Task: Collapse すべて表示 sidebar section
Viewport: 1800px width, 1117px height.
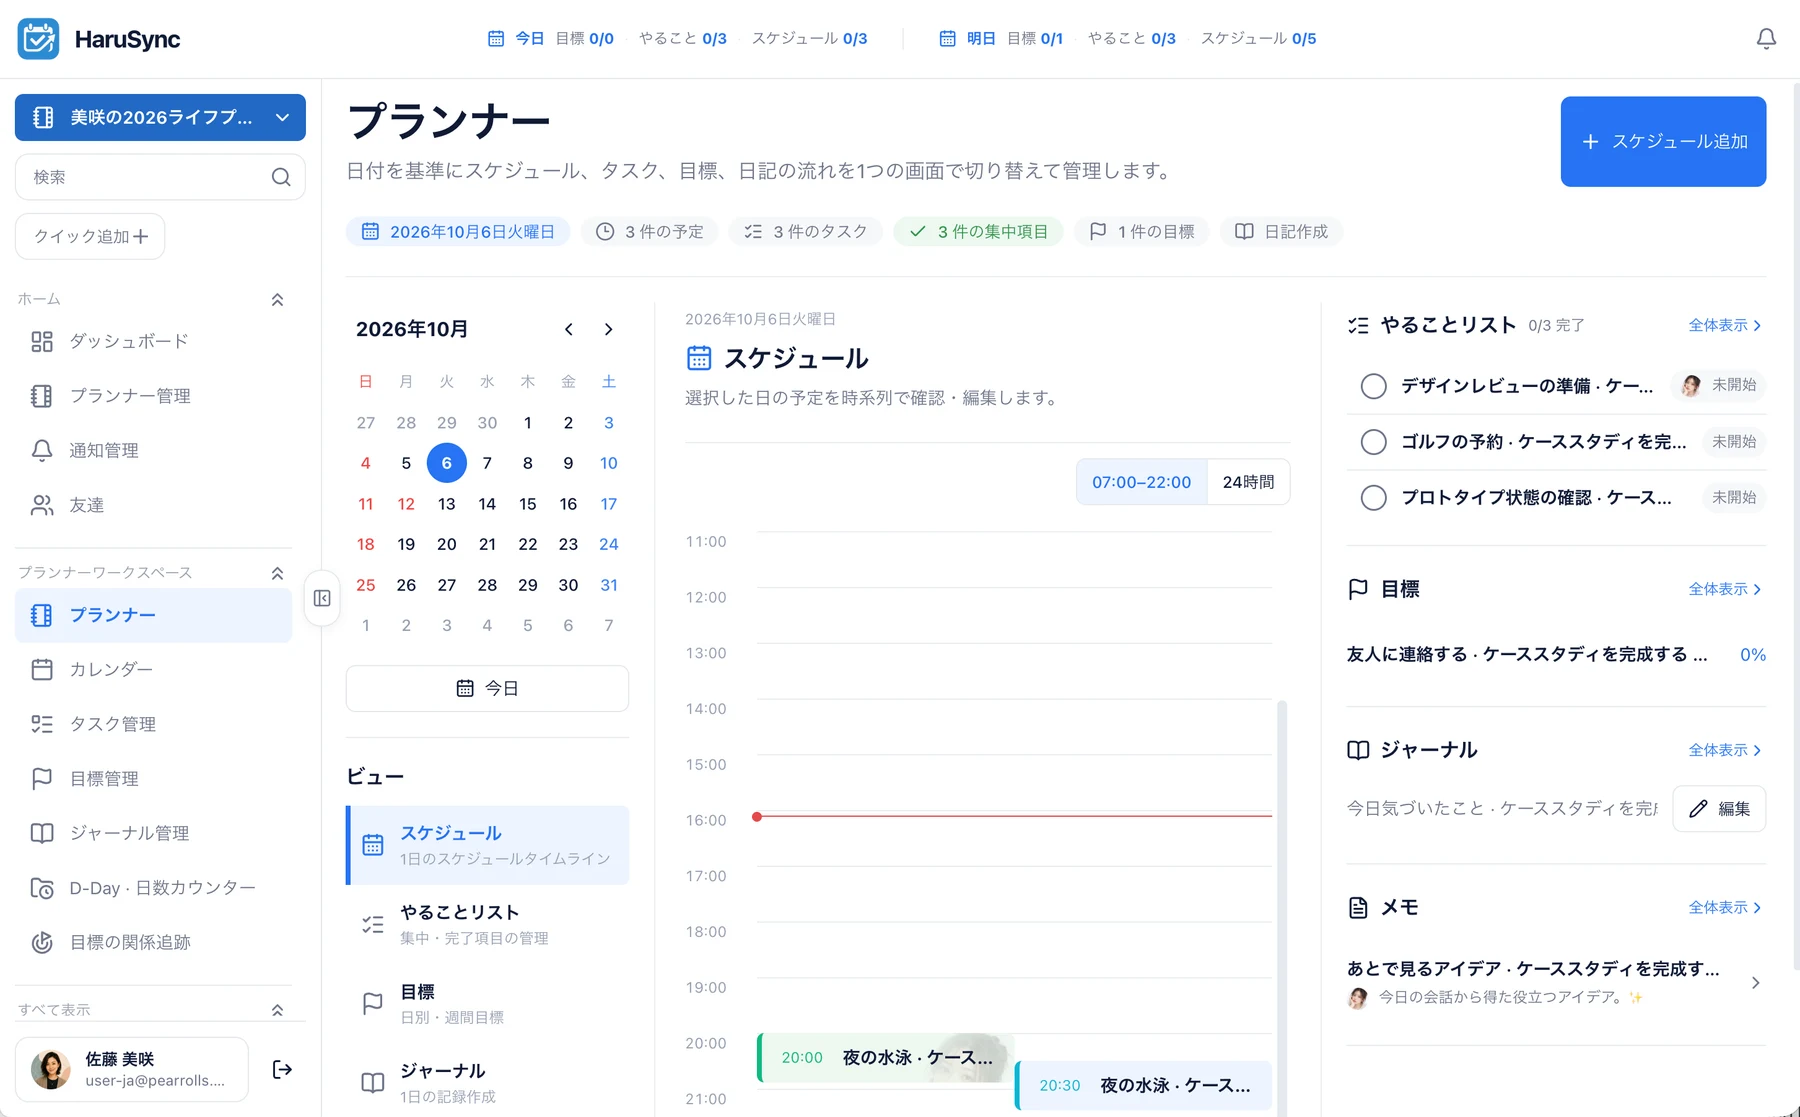Action: coord(277,1010)
